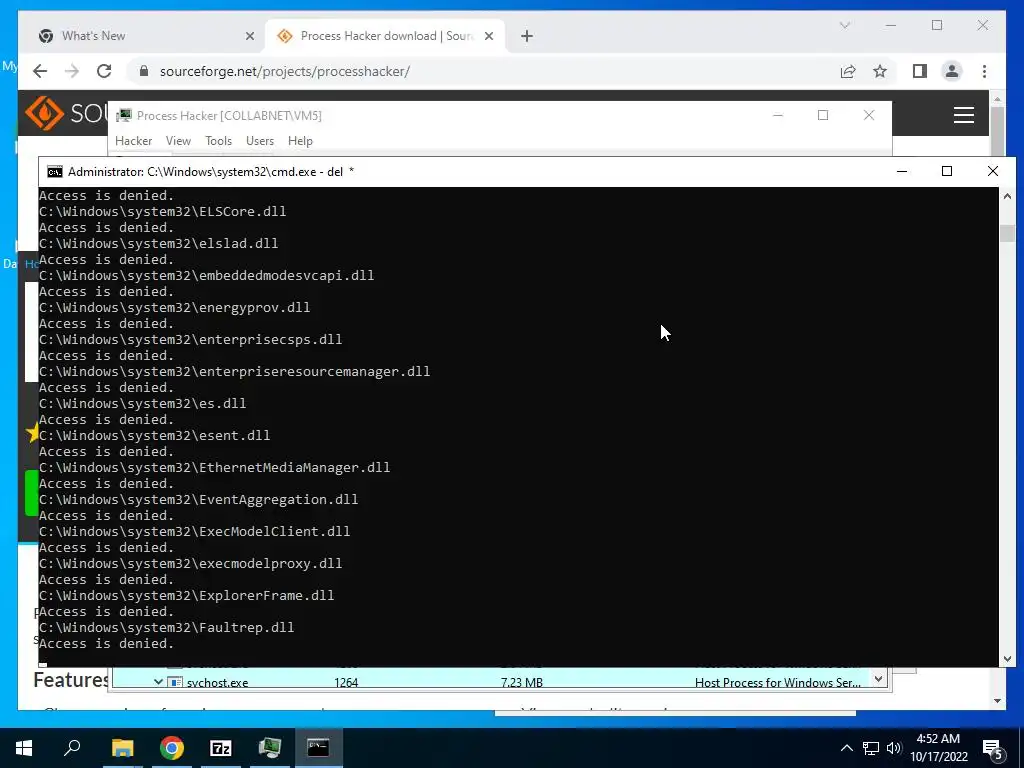Collapse the svchost.exe tree row
The width and height of the screenshot is (1024, 768).
(158, 682)
